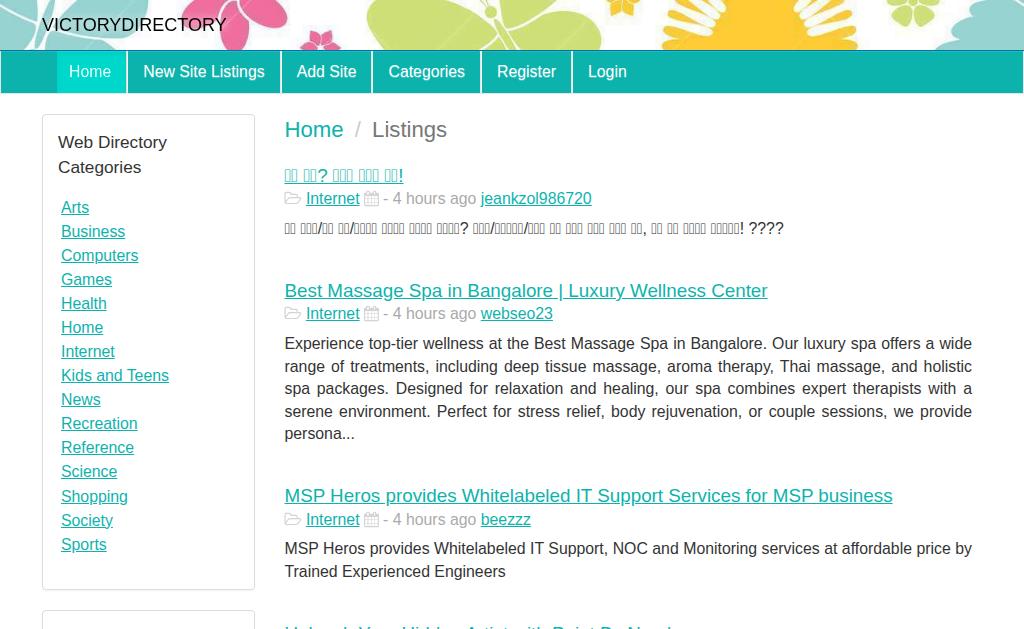Select the Register menu item
The height and width of the screenshot is (629, 1024).
click(x=526, y=72)
